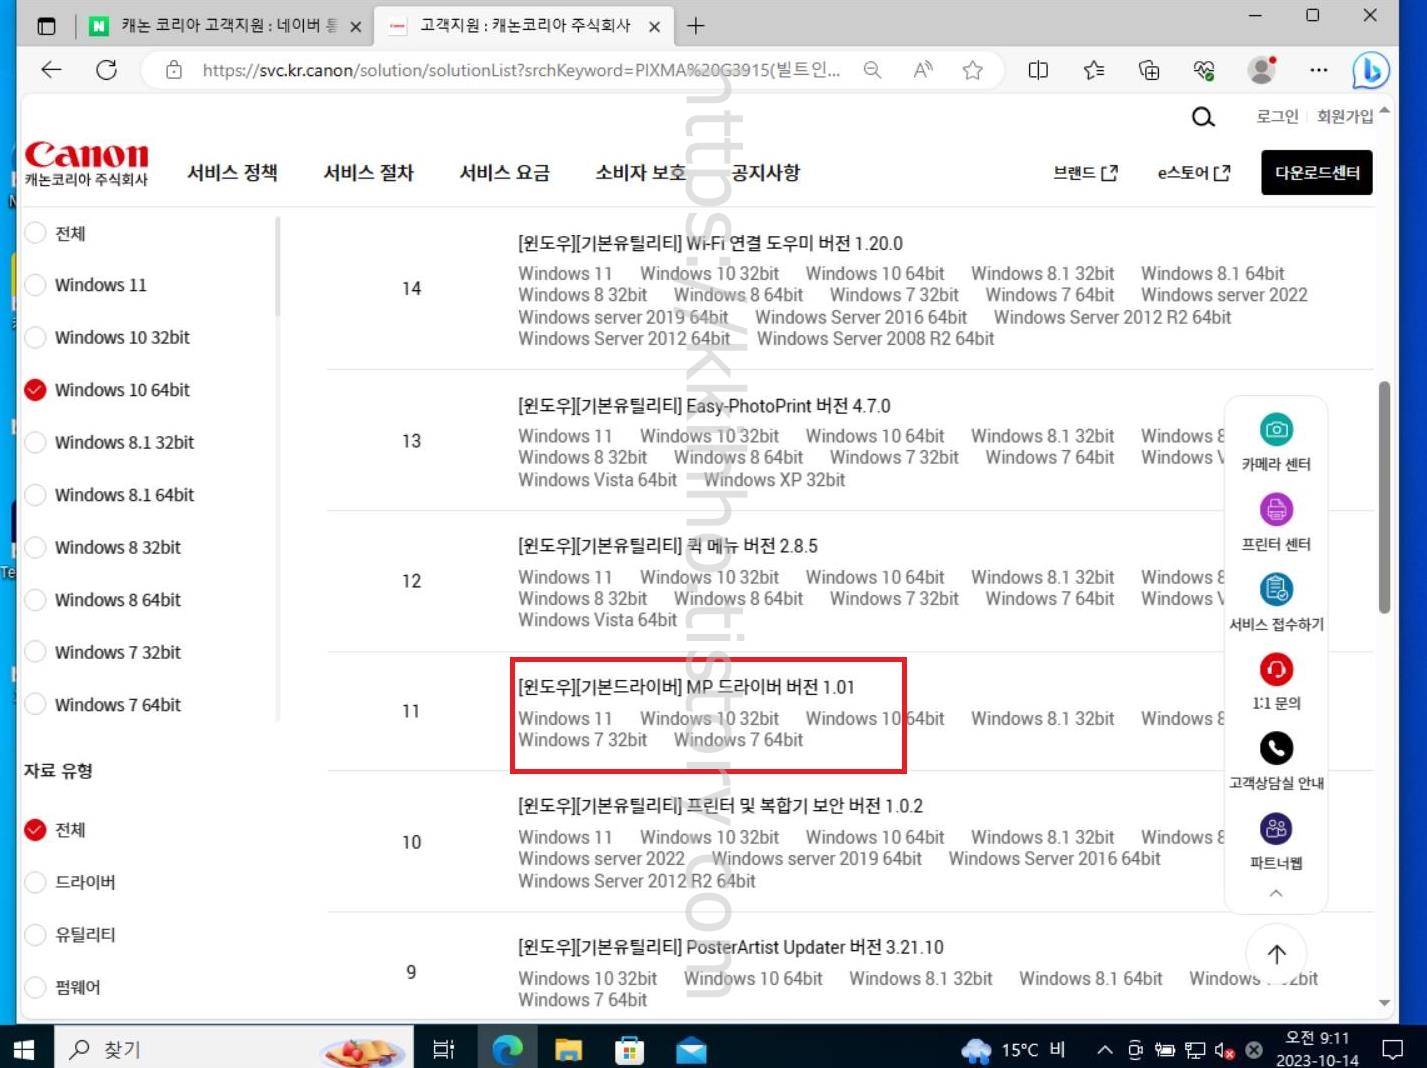This screenshot has height=1068, width=1427.
Task: Click the site search magnifier icon
Action: pos(1203,117)
